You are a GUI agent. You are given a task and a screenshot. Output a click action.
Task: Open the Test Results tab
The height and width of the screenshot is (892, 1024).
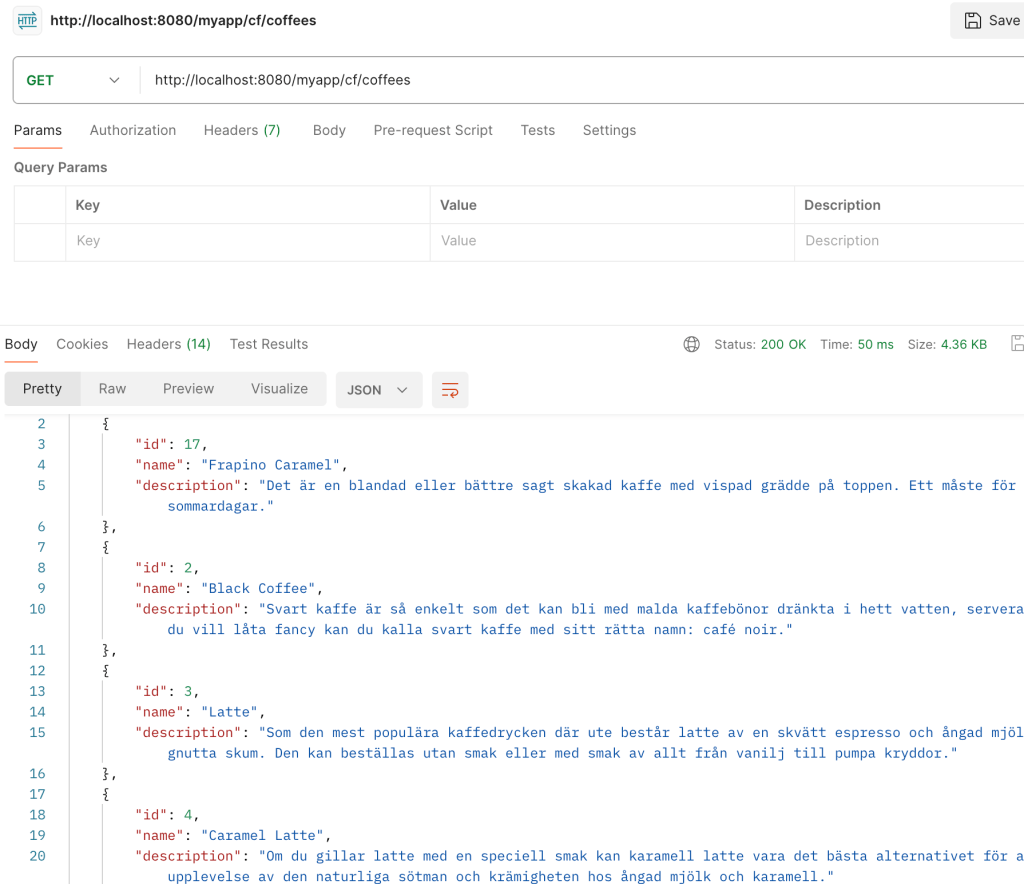[269, 344]
